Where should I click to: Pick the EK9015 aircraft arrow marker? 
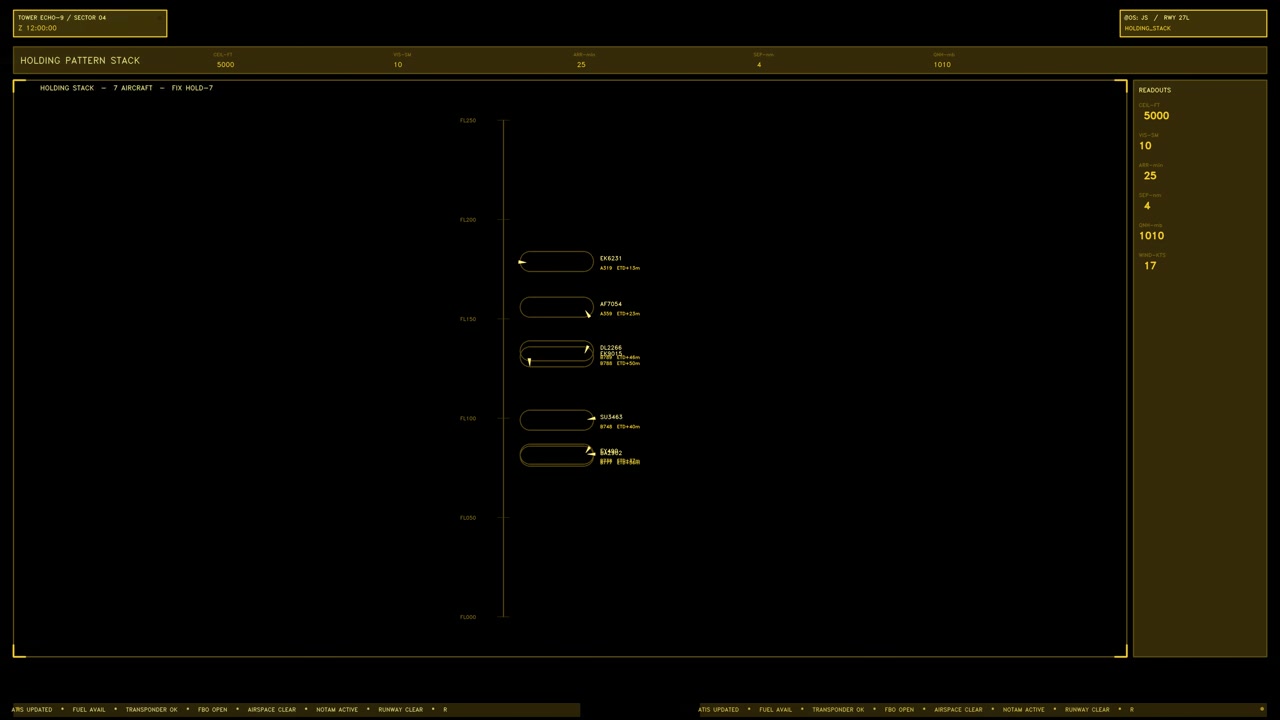click(x=529, y=361)
